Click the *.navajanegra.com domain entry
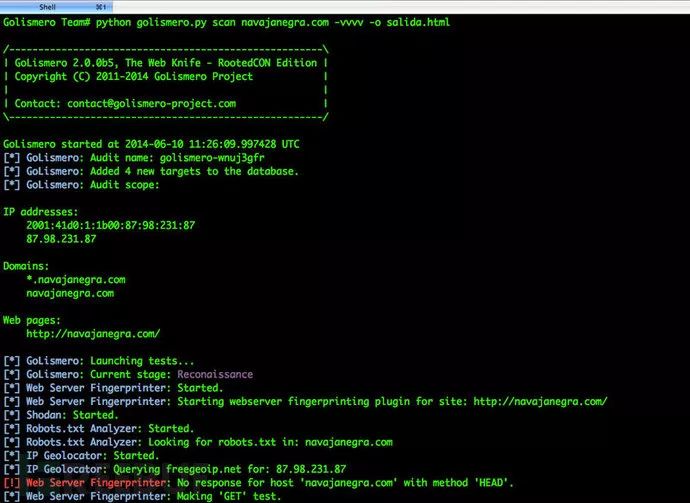 pos(76,280)
